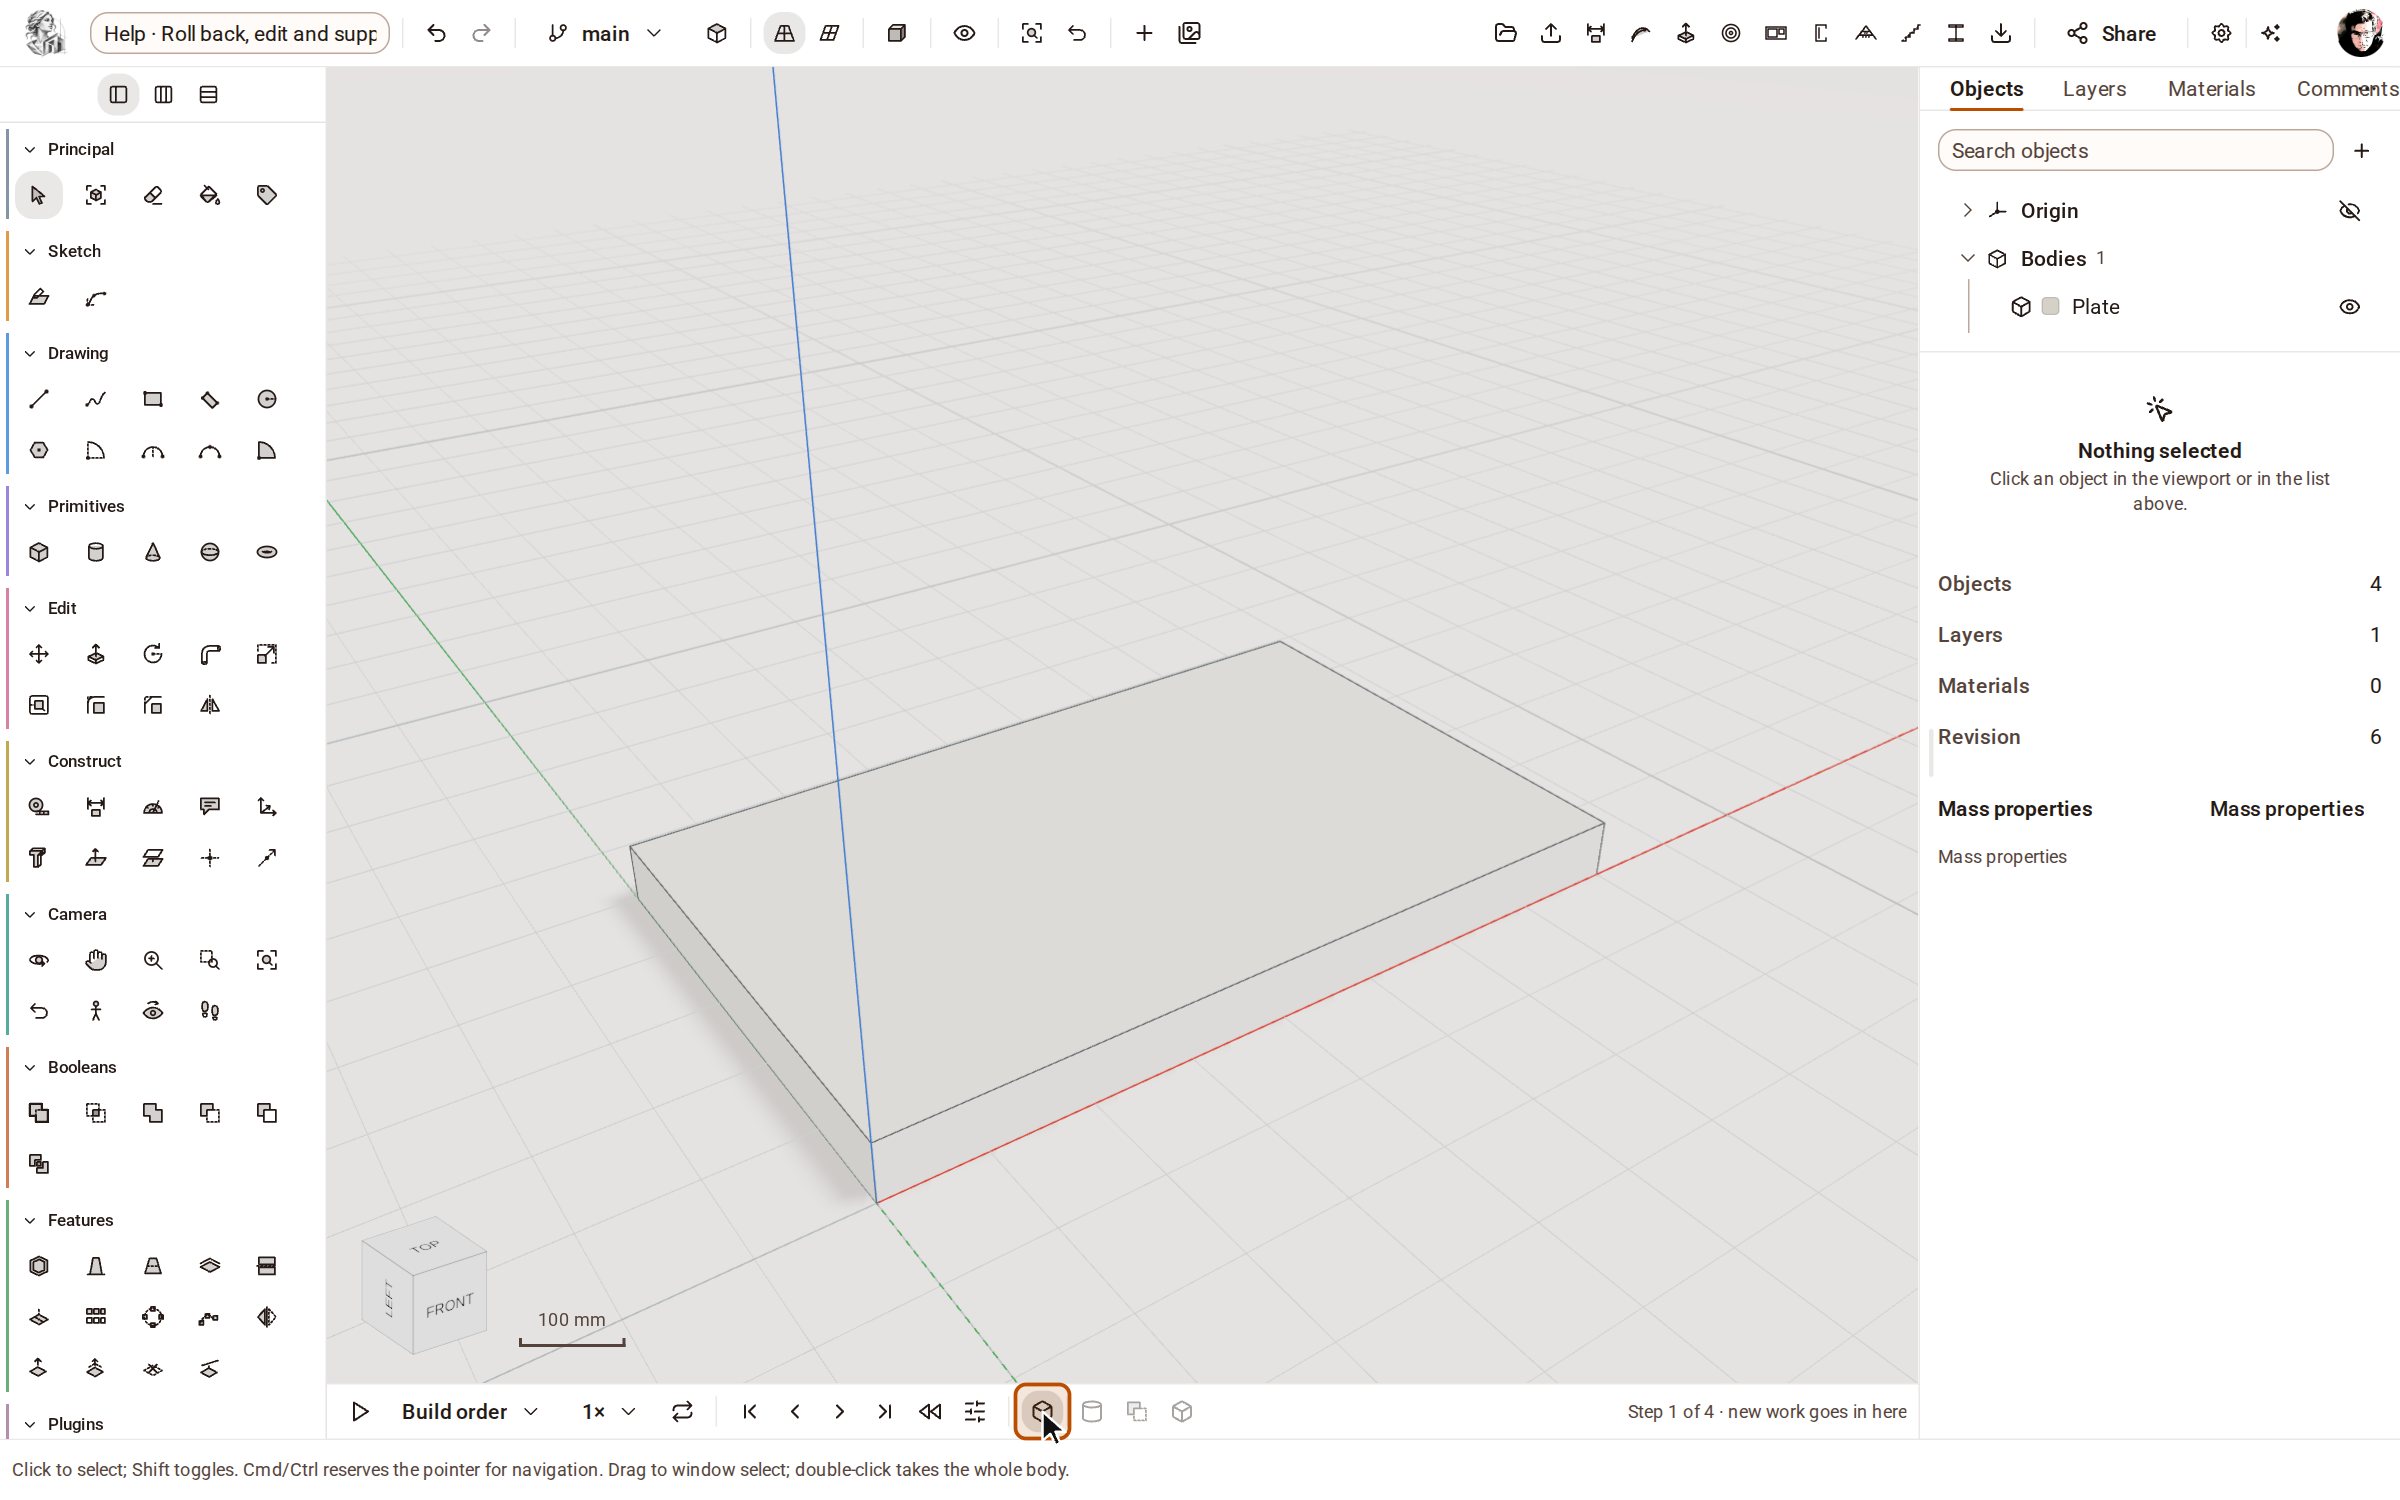Select the arrow Select tool in Principal

38,195
